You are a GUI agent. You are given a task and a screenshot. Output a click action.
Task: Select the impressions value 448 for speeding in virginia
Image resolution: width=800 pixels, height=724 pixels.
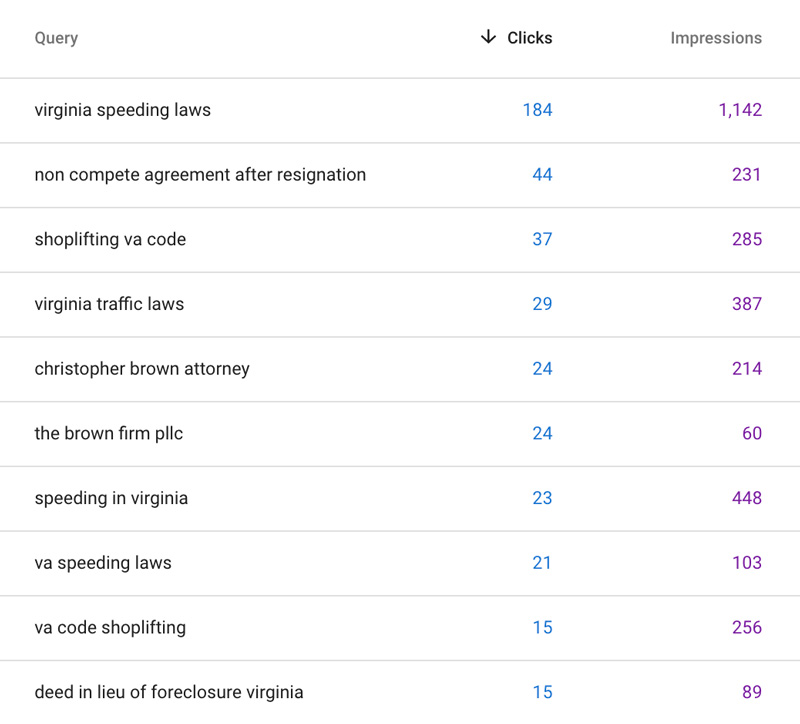(x=746, y=498)
